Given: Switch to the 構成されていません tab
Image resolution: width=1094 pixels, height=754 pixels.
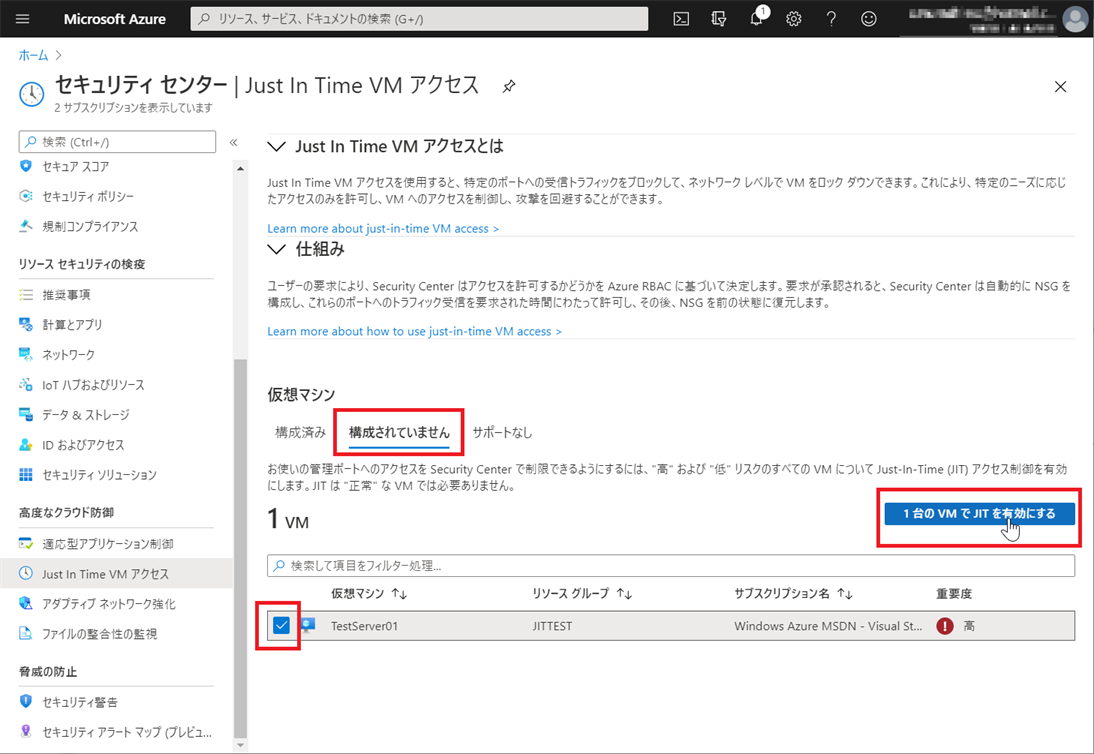Looking at the screenshot, I should pyautogui.click(x=399, y=432).
